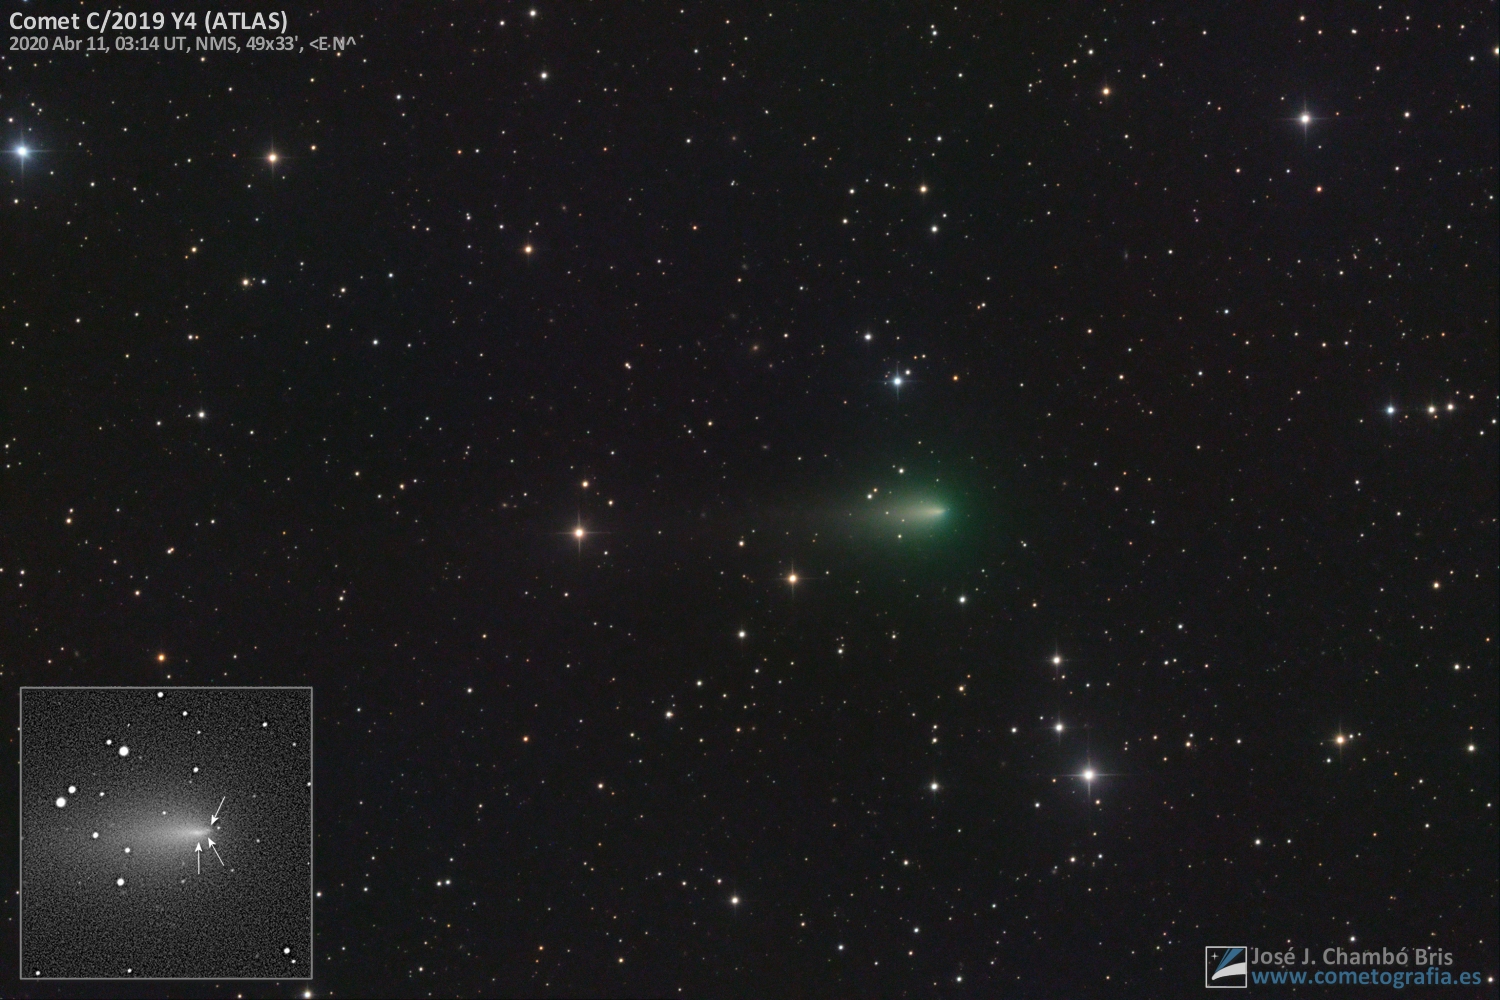Click the bright blue star at far left edge
The height and width of the screenshot is (1000, 1500).
[22, 152]
